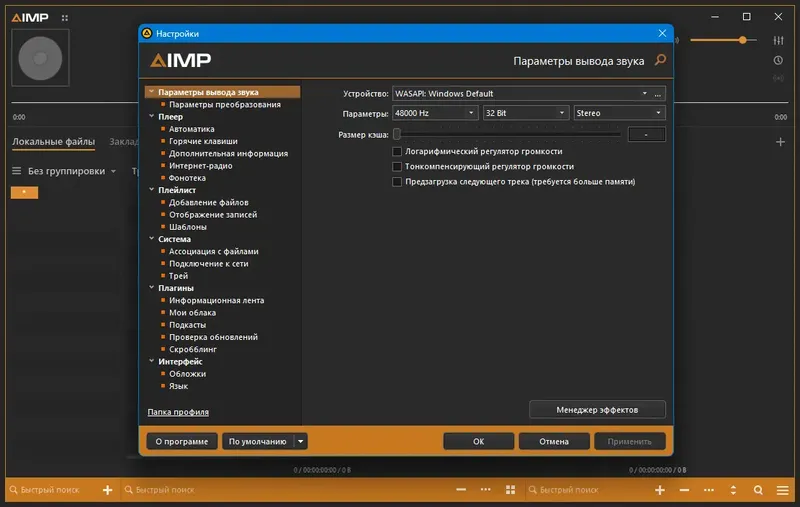Select Трей in the tree
Screen dimensions: 800x507
(178, 276)
